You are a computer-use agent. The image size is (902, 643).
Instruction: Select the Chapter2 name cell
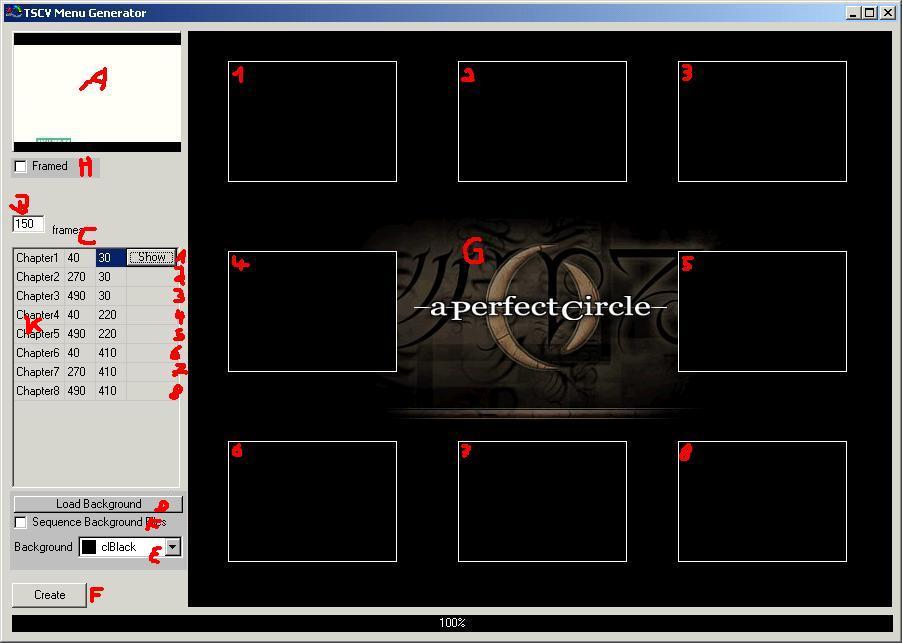coord(39,277)
